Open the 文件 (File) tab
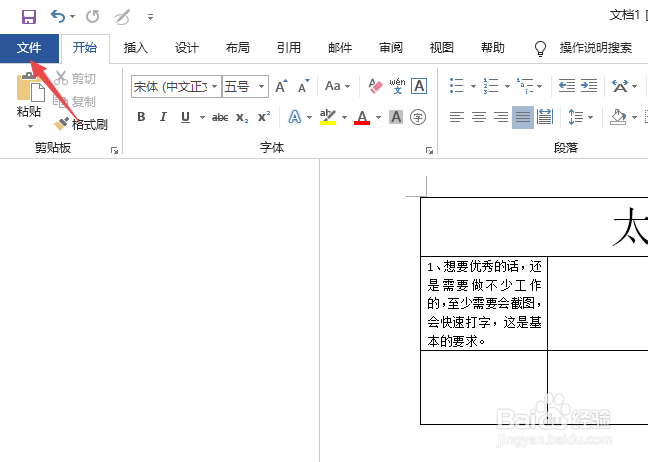648x462 pixels. click(29, 48)
